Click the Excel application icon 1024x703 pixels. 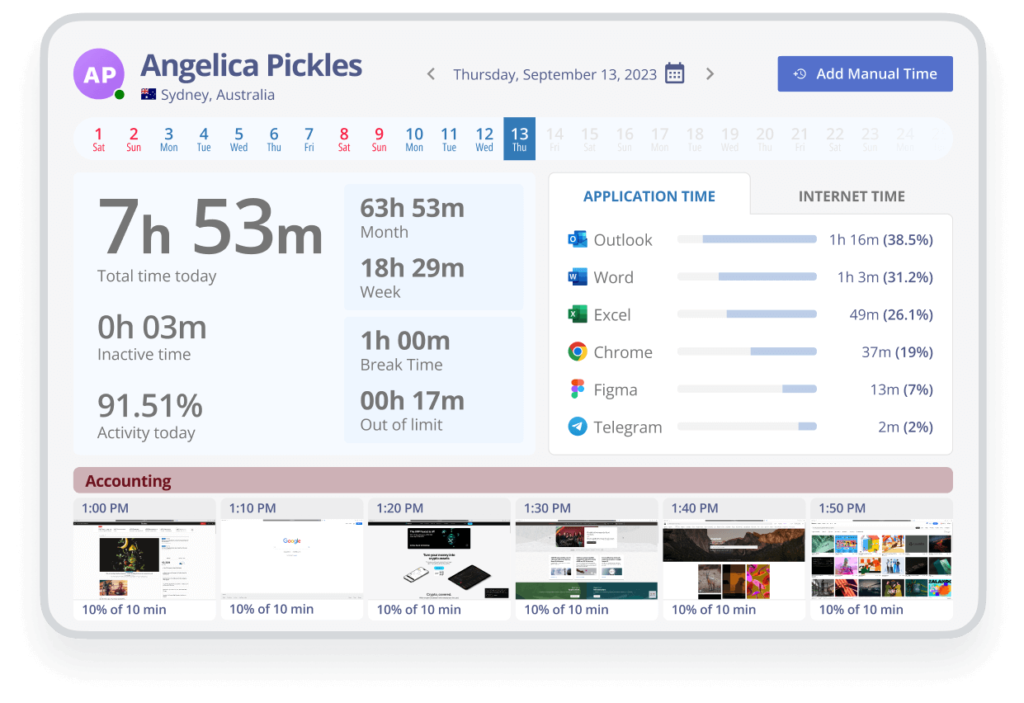pyautogui.click(x=577, y=315)
